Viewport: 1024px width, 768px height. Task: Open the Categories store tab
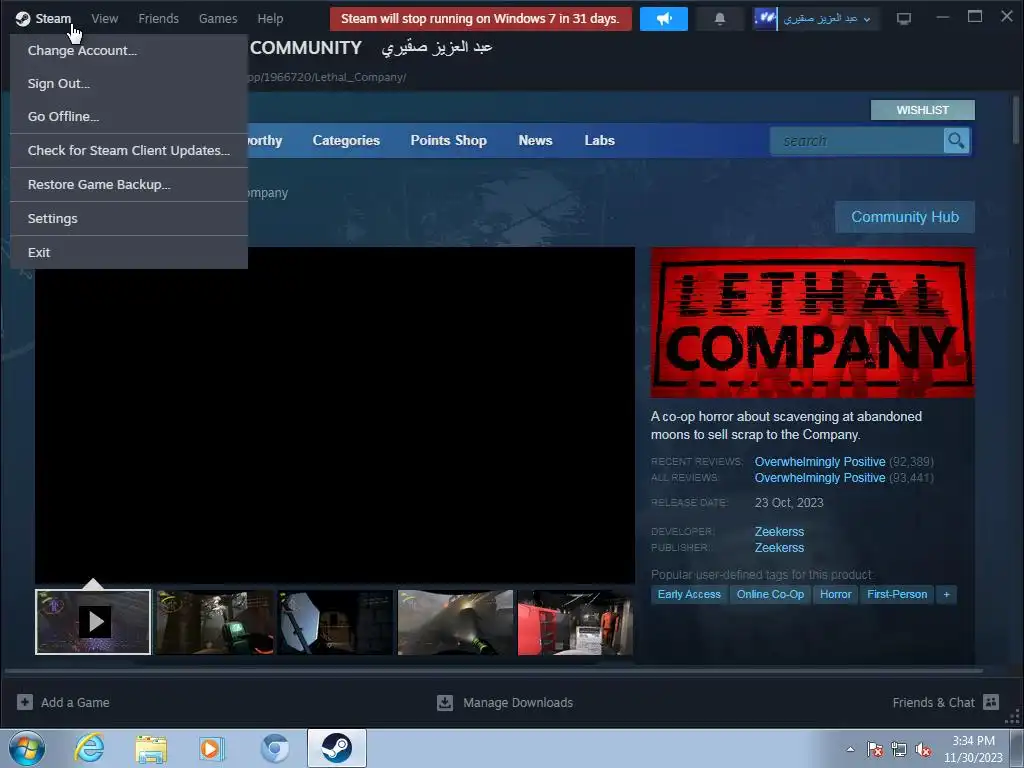click(346, 140)
